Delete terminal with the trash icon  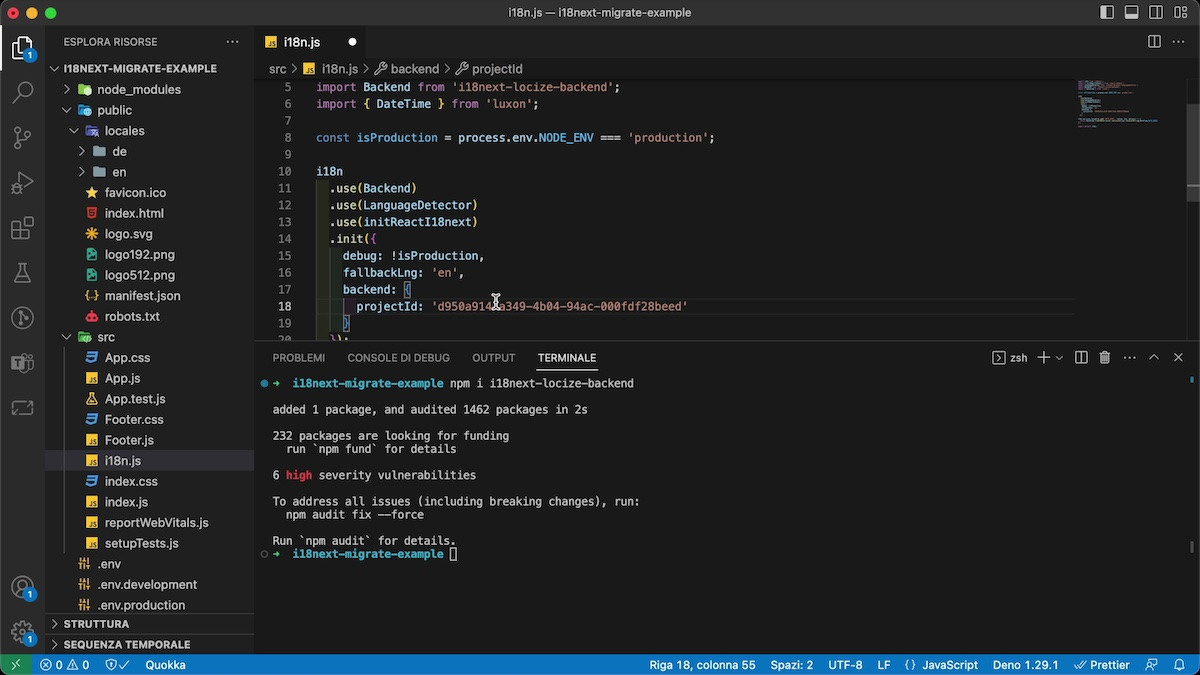1105,357
